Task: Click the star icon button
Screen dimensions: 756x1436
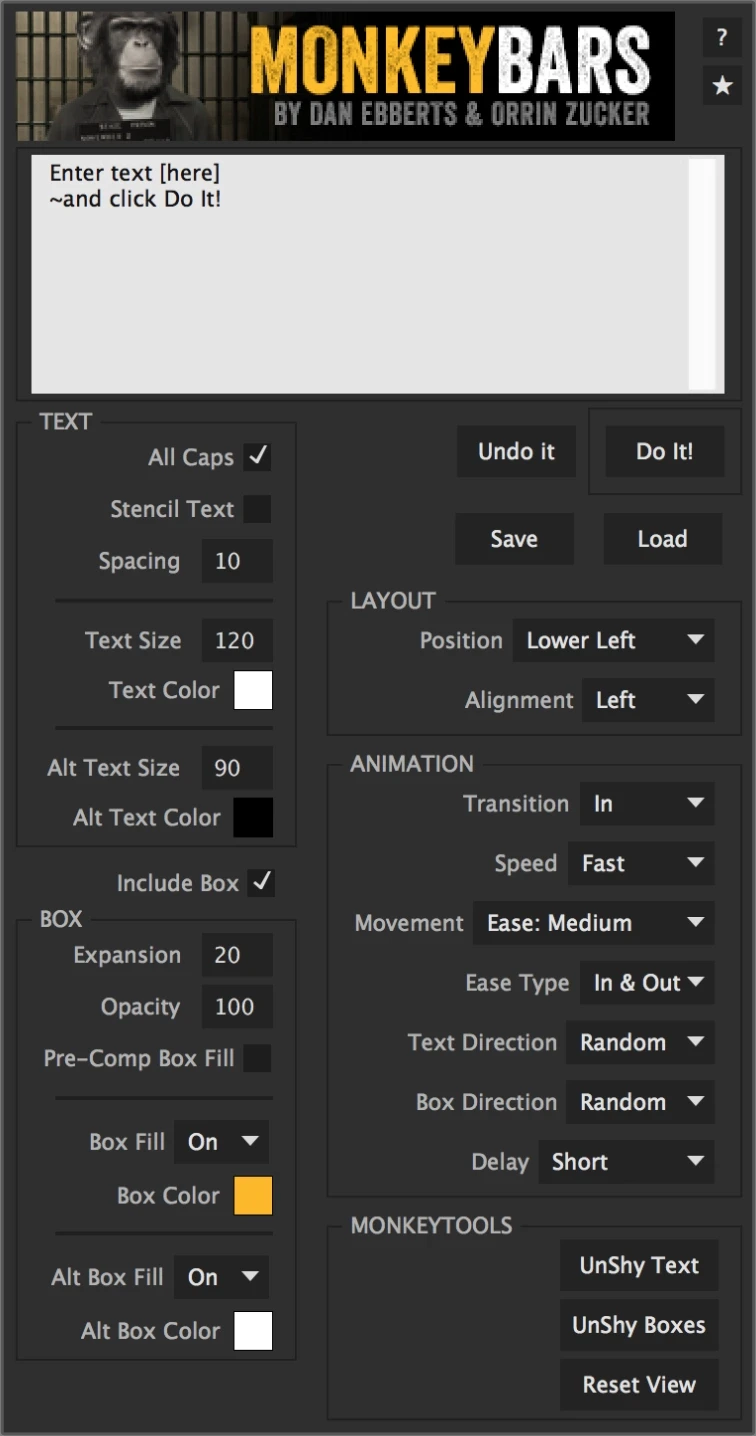Action: [722, 87]
